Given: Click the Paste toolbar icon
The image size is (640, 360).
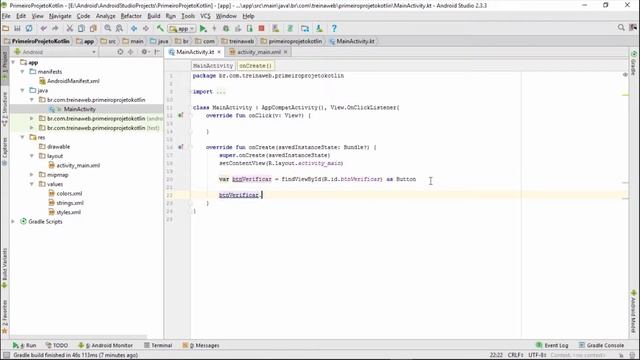Looking at the screenshot, I should pyautogui.click(x=93, y=29).
